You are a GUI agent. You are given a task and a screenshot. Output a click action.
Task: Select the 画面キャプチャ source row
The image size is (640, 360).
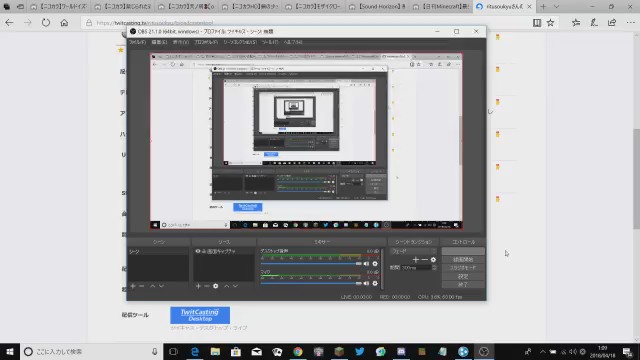click(224, 251)
